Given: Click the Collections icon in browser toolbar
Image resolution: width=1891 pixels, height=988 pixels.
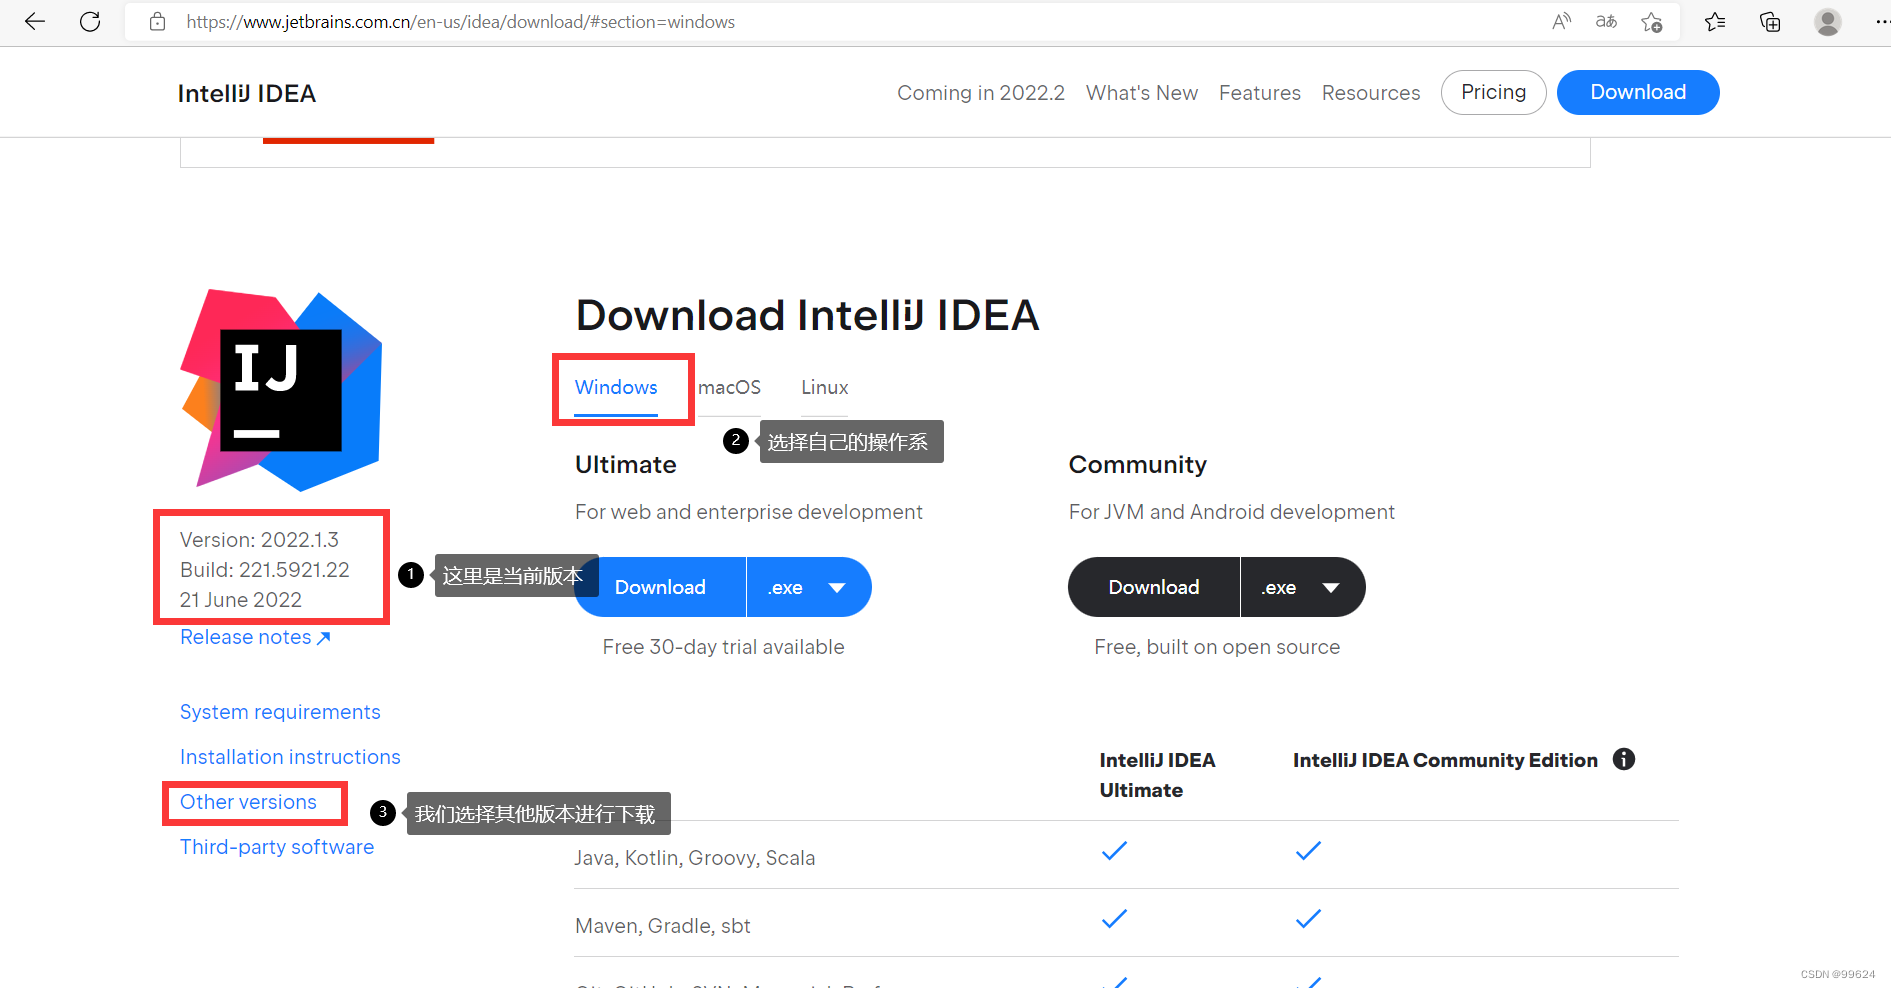Looking at the screenshot, I should 1769,21.
